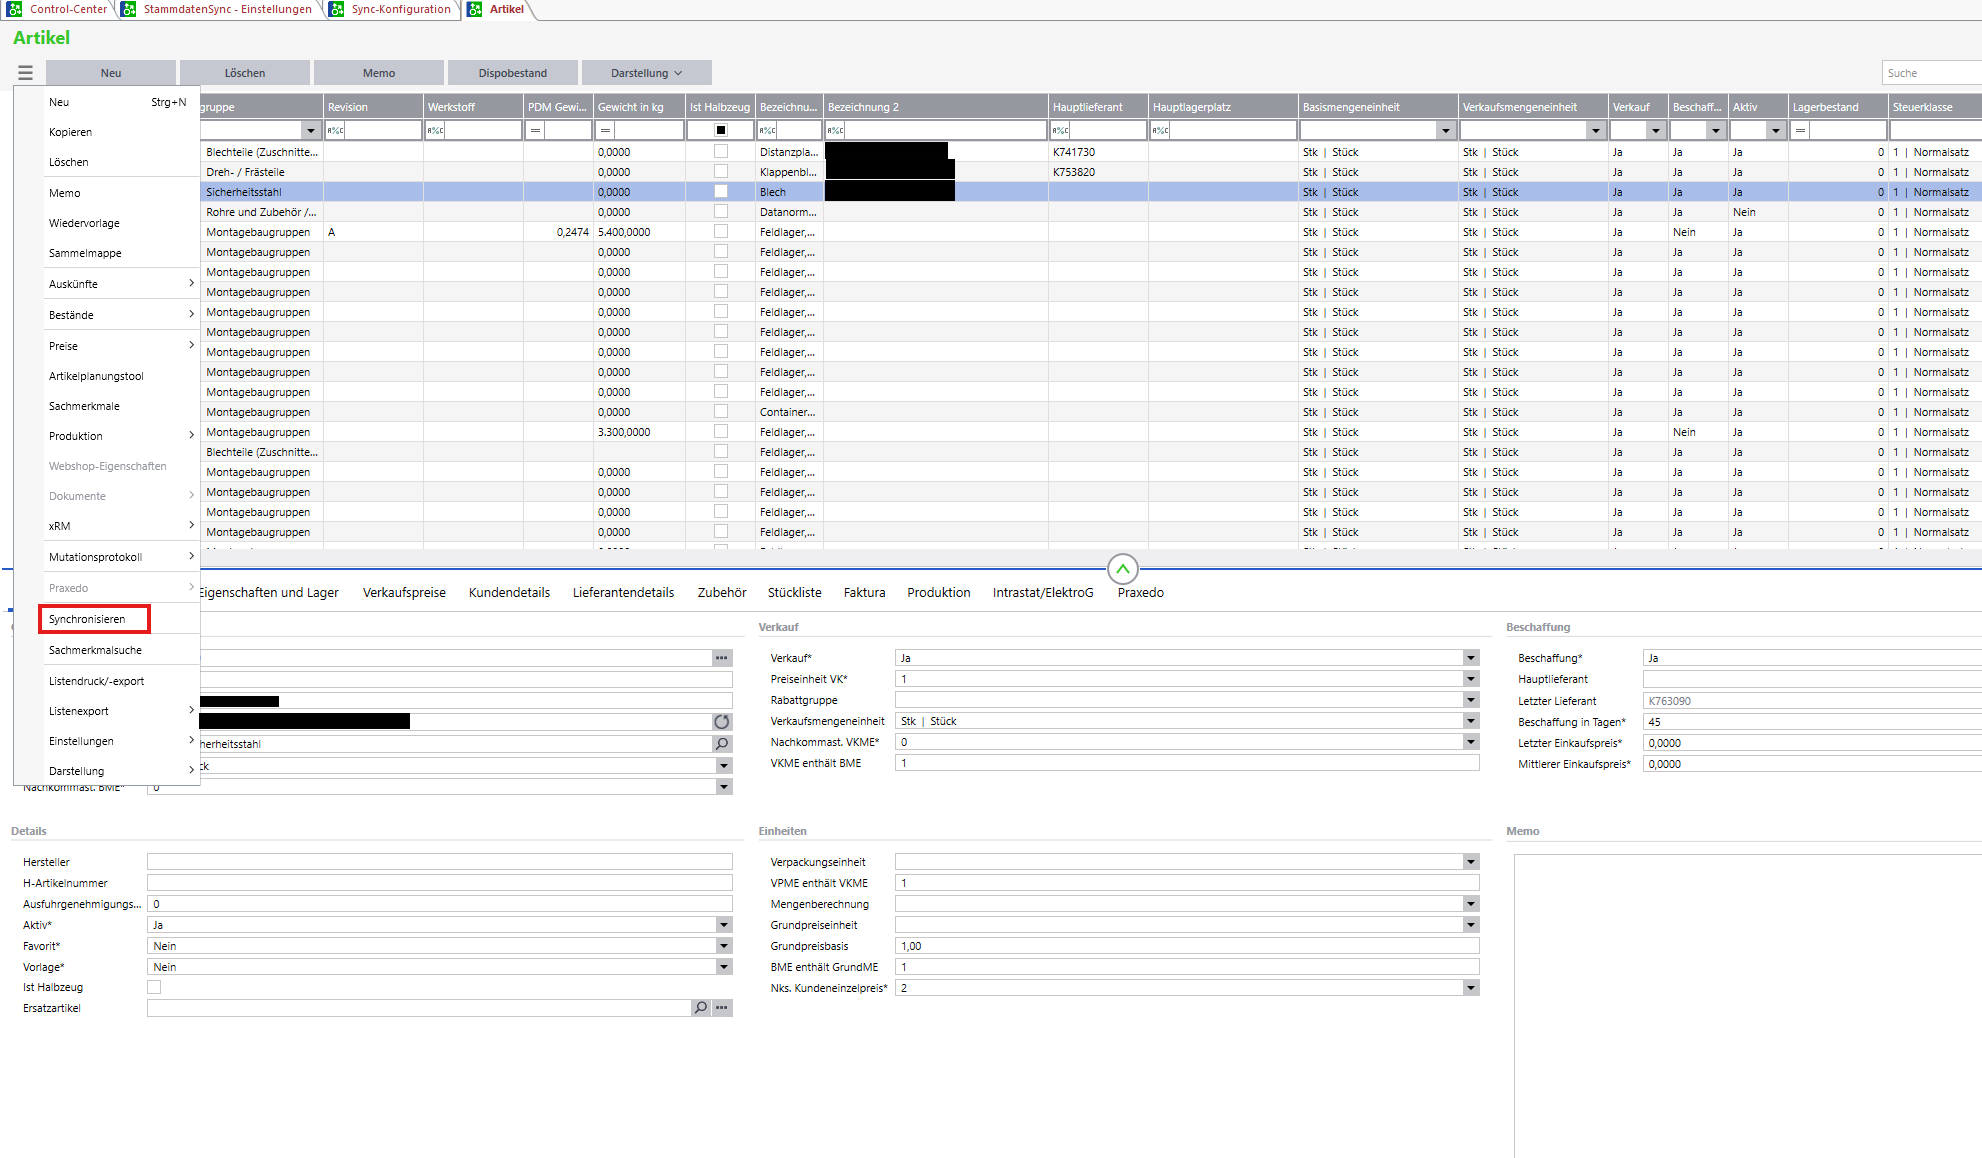Check Ist Halbzeug box in the Details section
This screenshot has height=1158, width=1982.
tap(154, 987)
